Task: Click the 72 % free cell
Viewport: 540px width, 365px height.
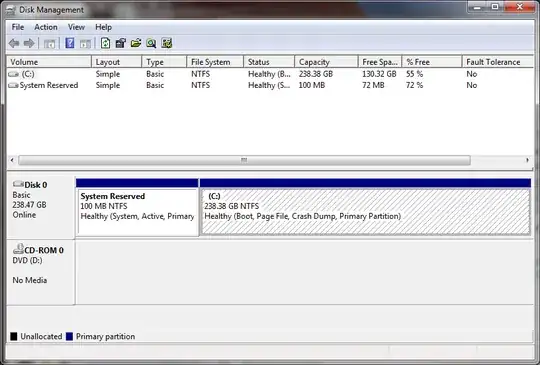Action: [414, 85]
